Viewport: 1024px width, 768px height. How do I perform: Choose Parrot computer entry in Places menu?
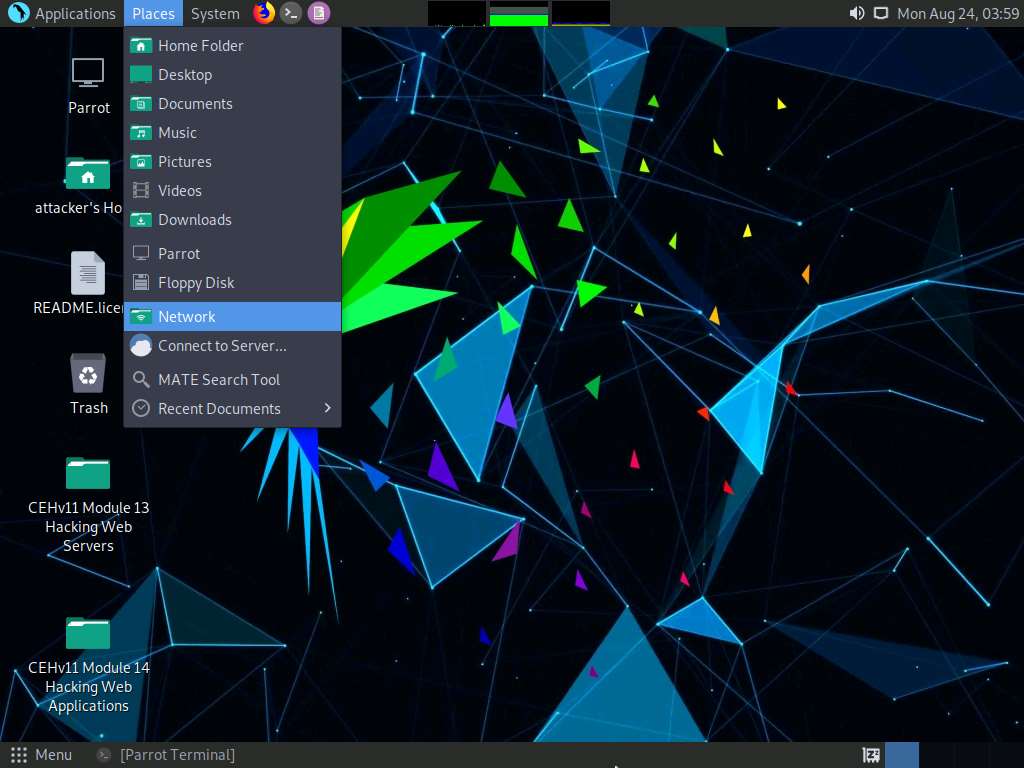click(x=232, y=253)
